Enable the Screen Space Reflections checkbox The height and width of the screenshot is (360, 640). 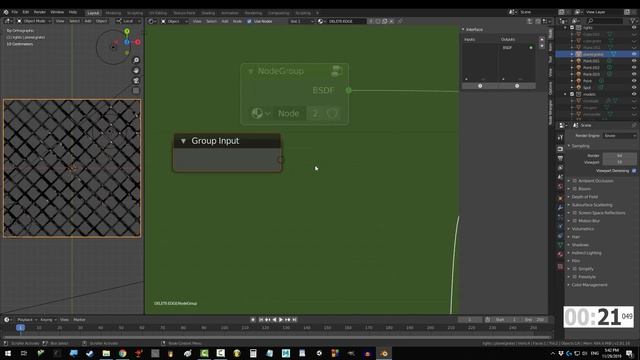tap(575, 213)
